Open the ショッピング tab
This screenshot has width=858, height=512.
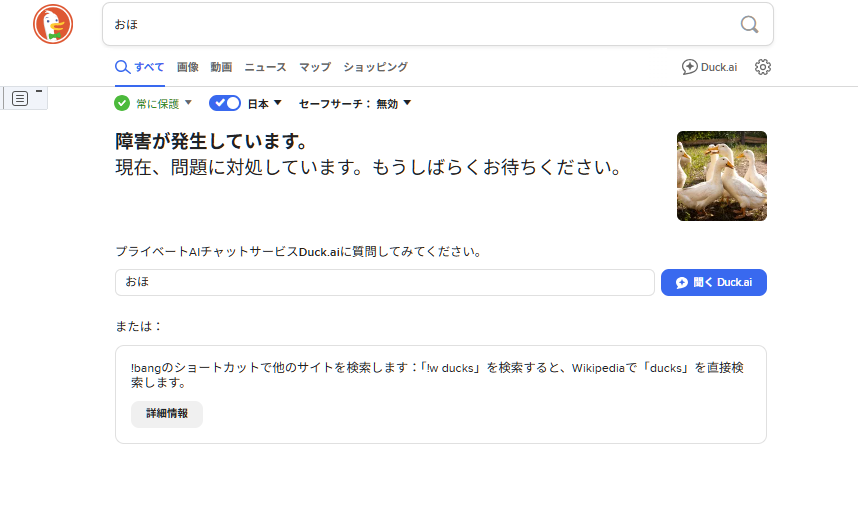[x=375, y=67]
